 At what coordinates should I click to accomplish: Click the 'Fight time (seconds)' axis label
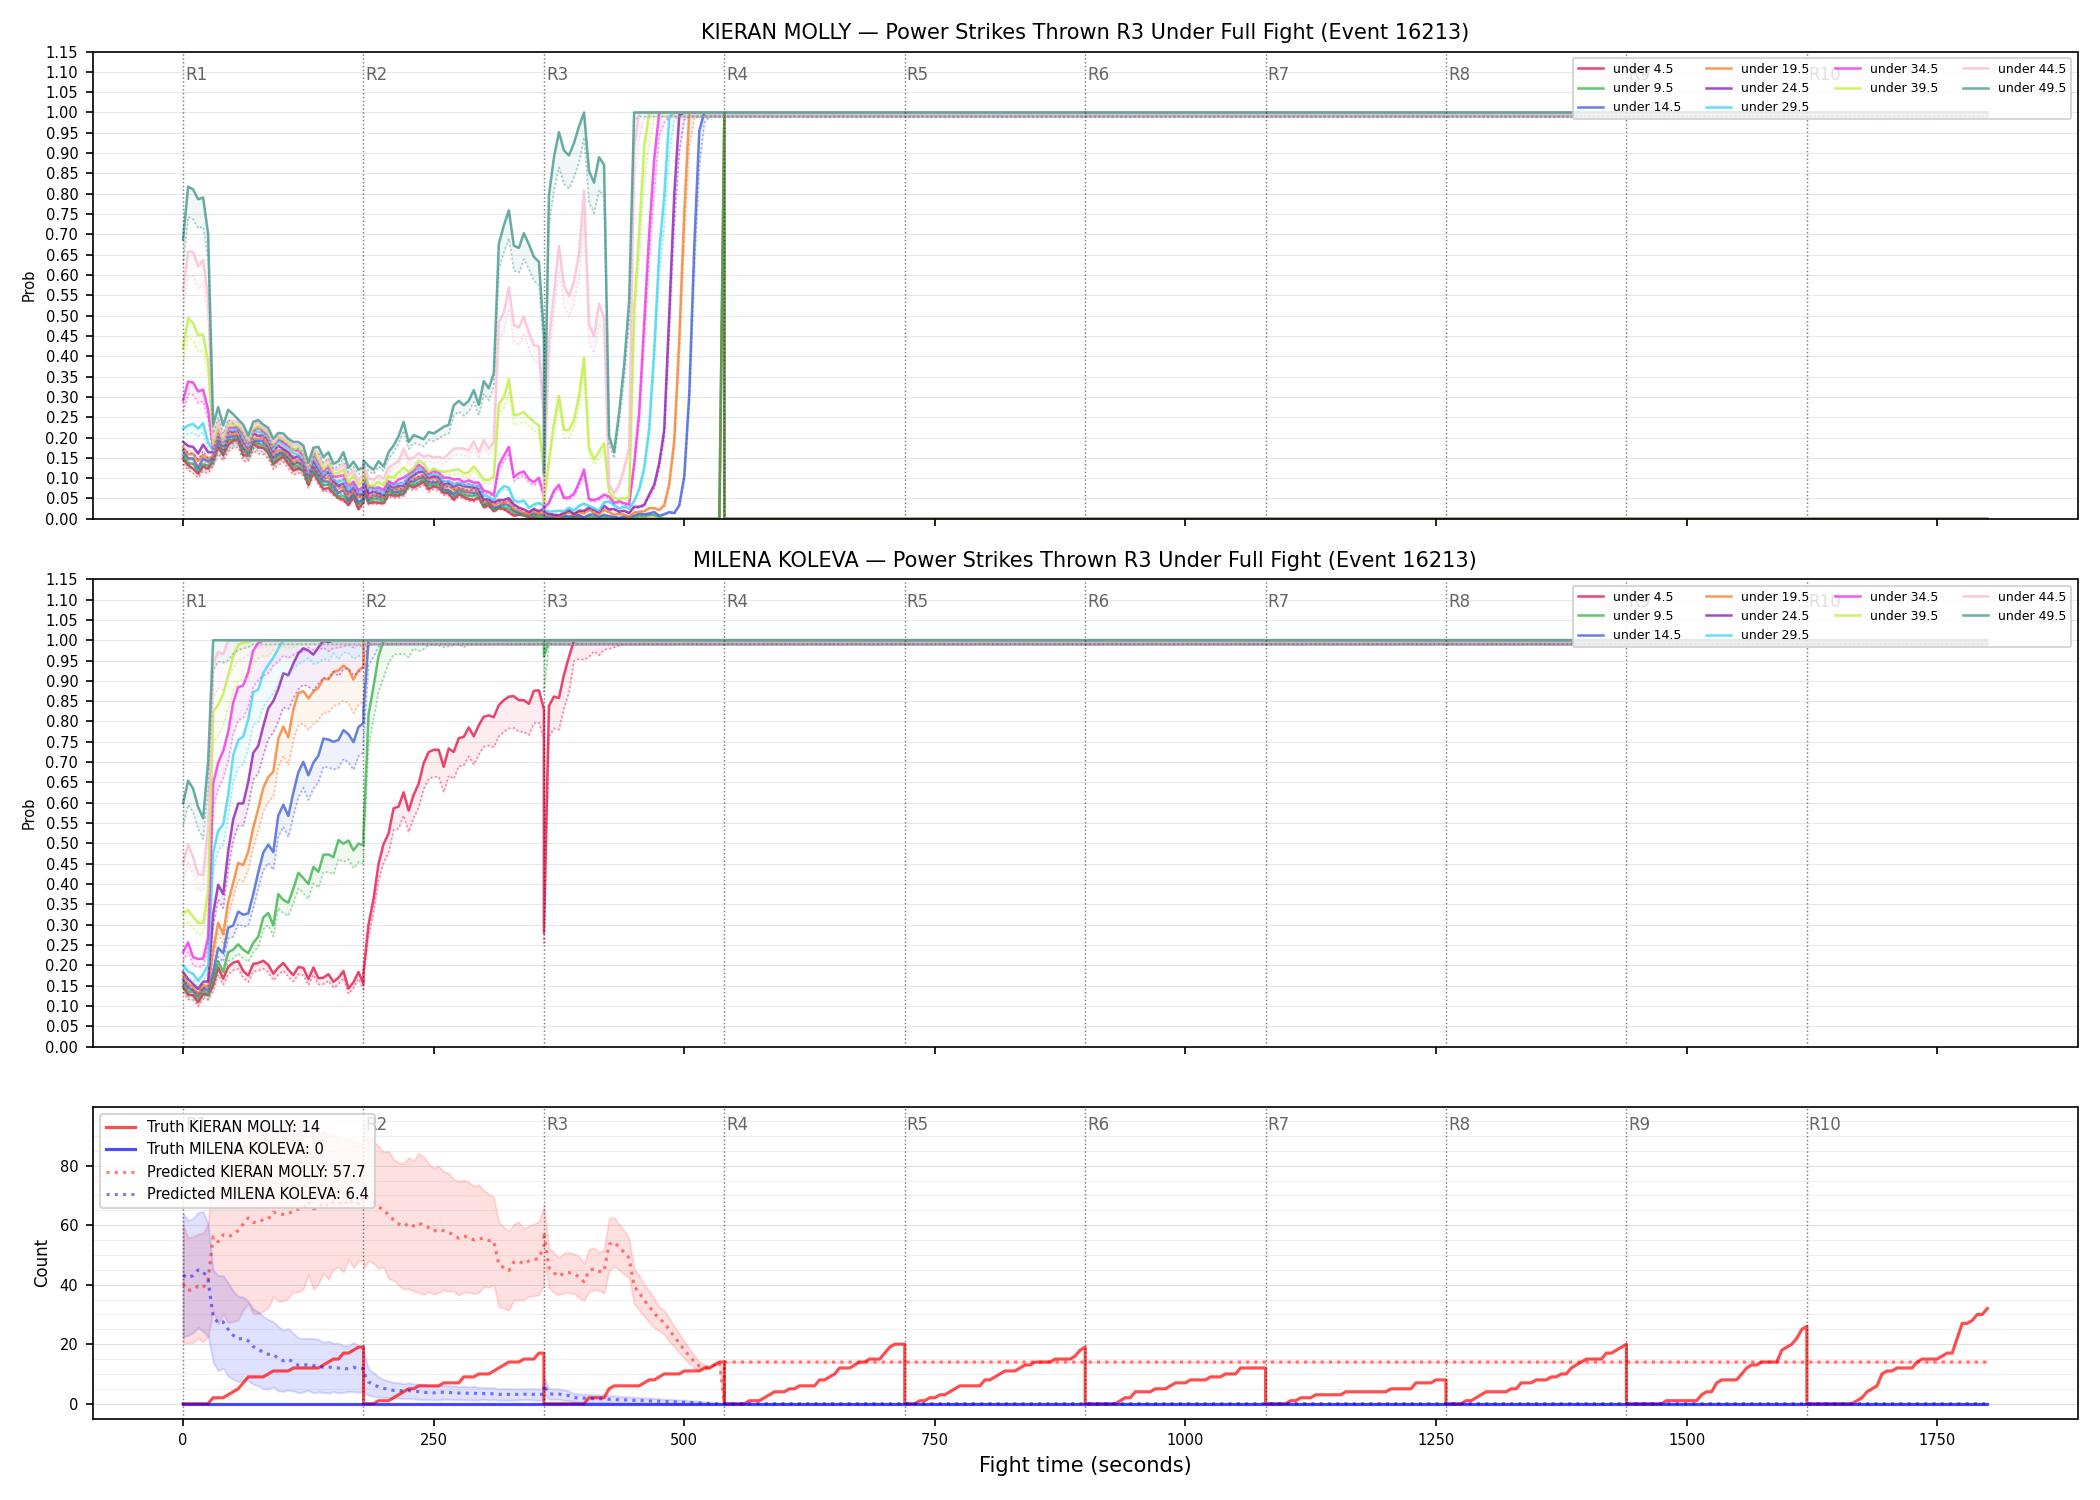pos(1085,1465)
